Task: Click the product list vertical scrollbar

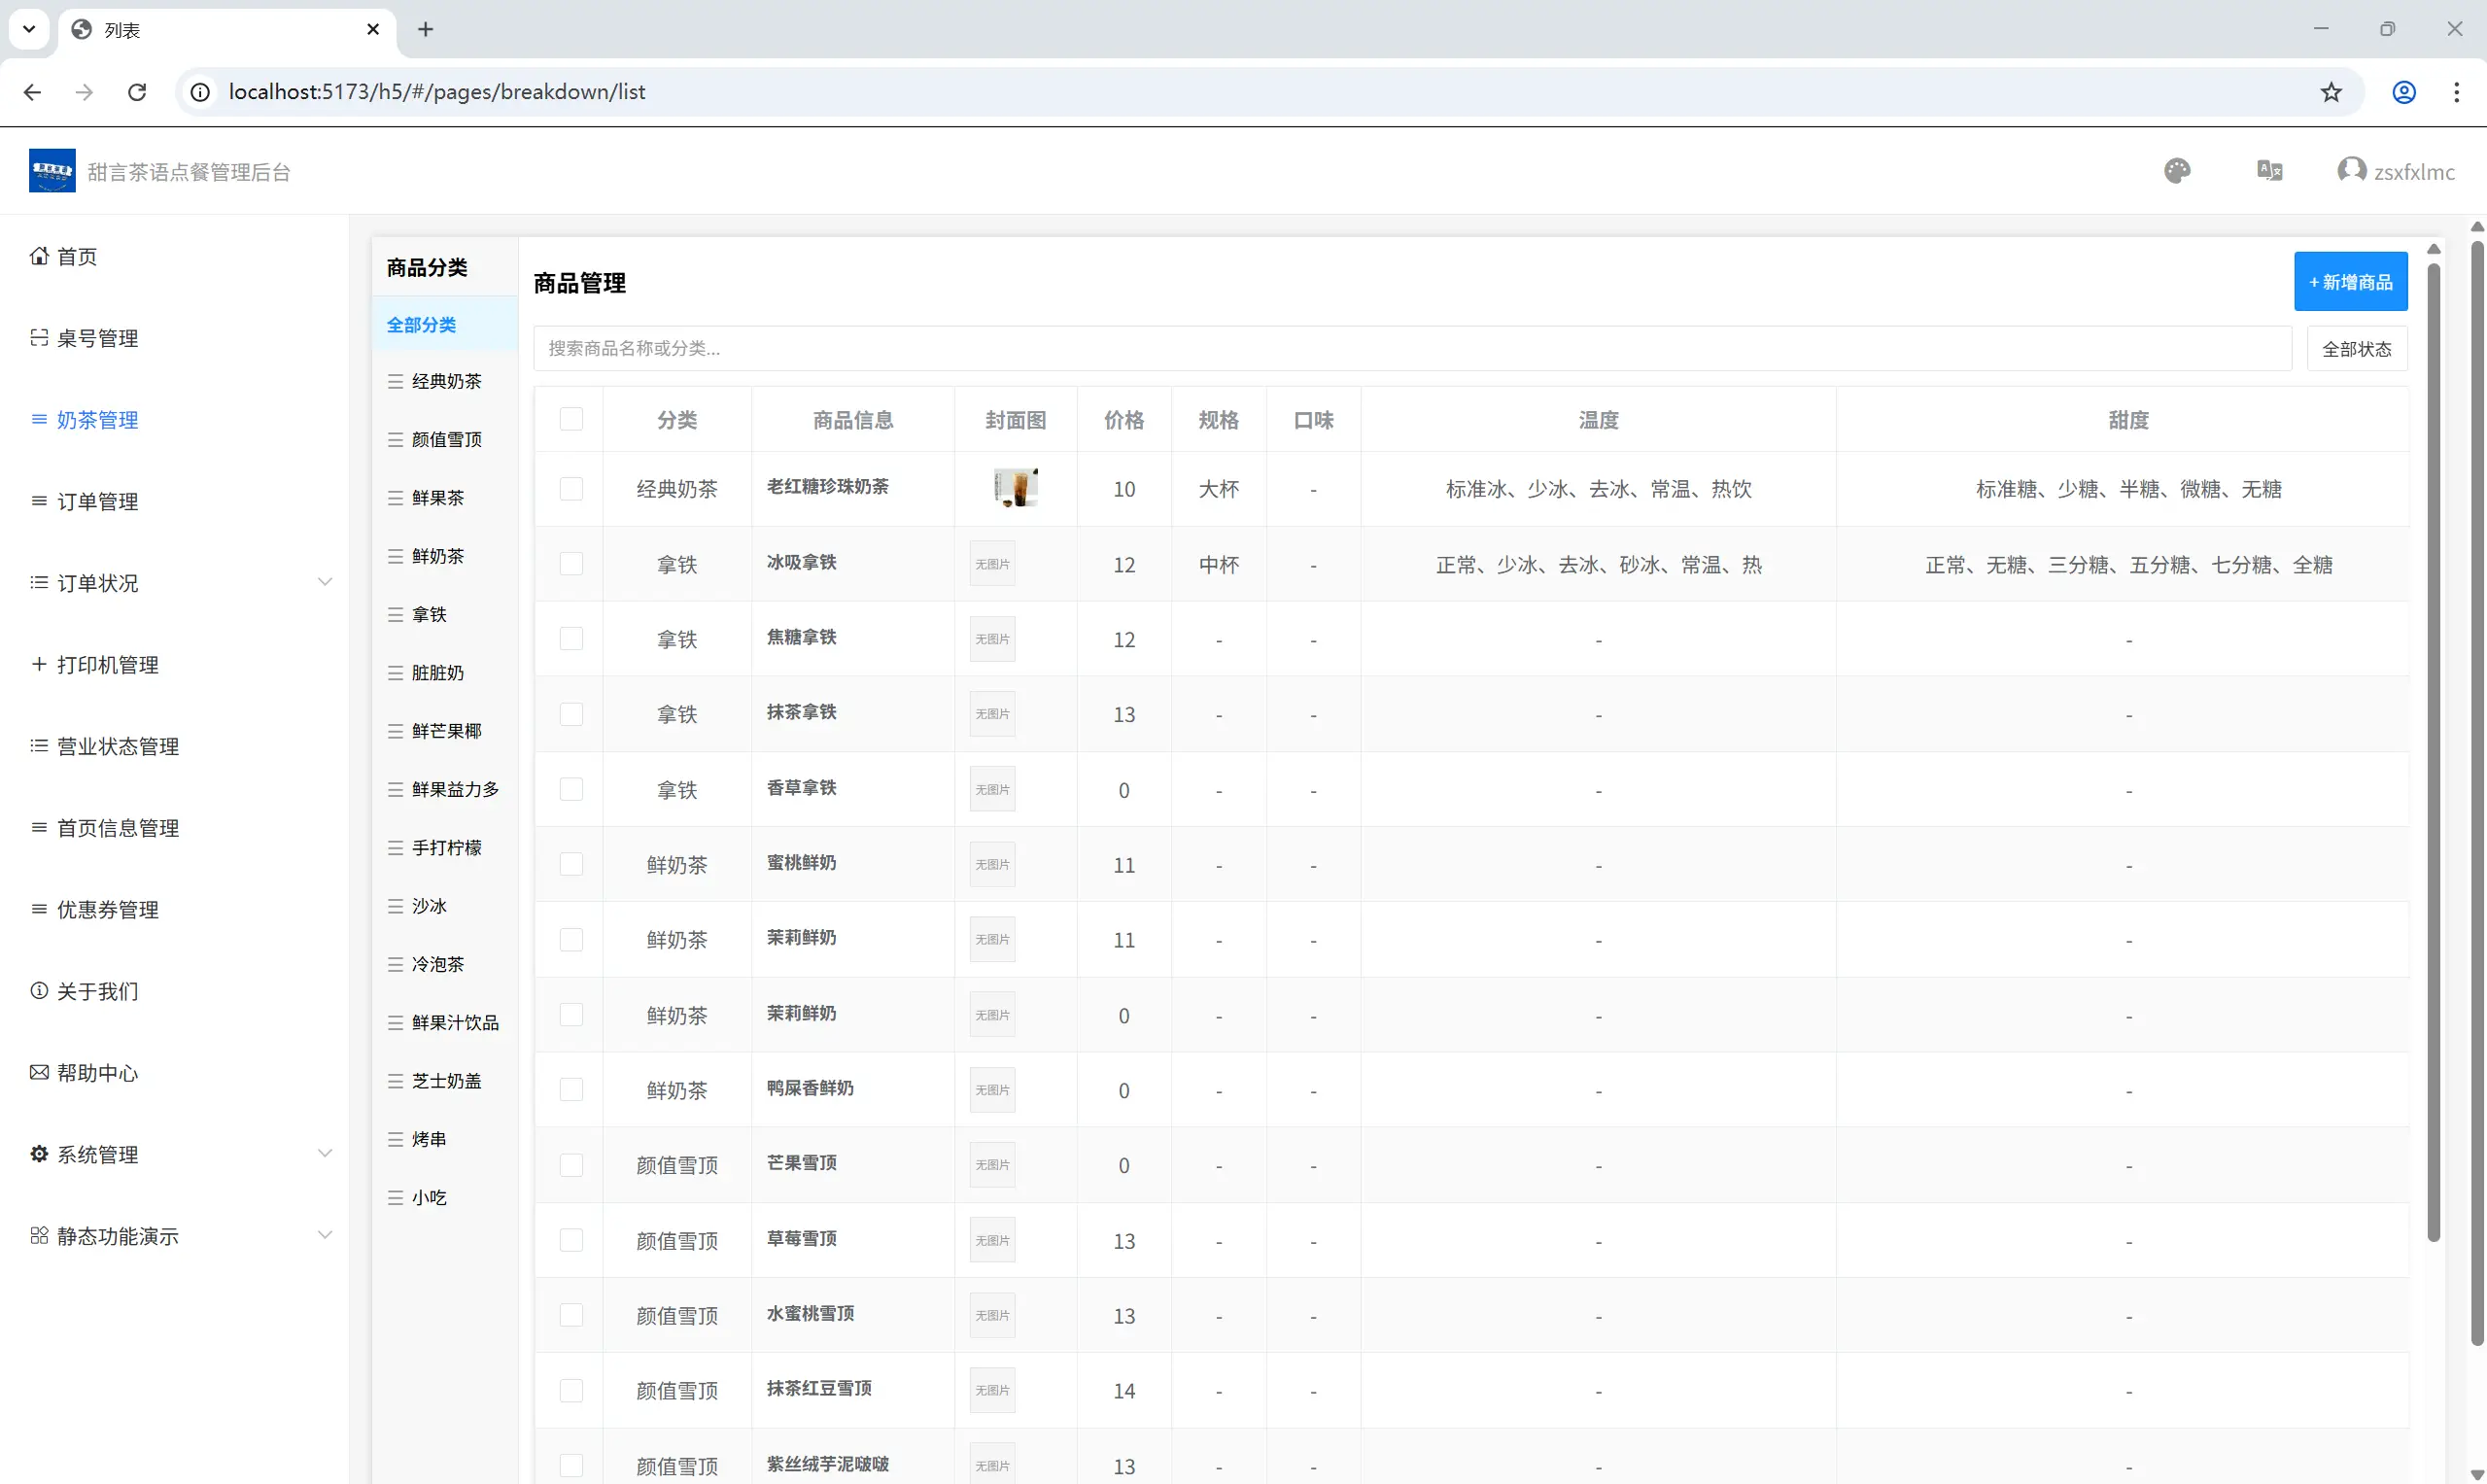Action: click(2433, 750)
